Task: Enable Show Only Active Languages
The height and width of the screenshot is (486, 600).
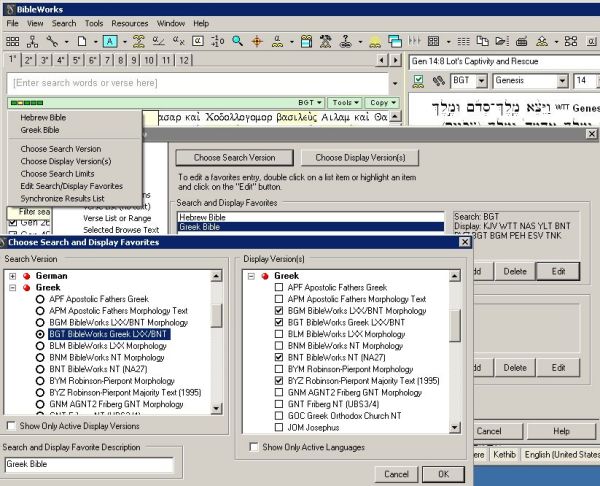Action: point(253,447)
